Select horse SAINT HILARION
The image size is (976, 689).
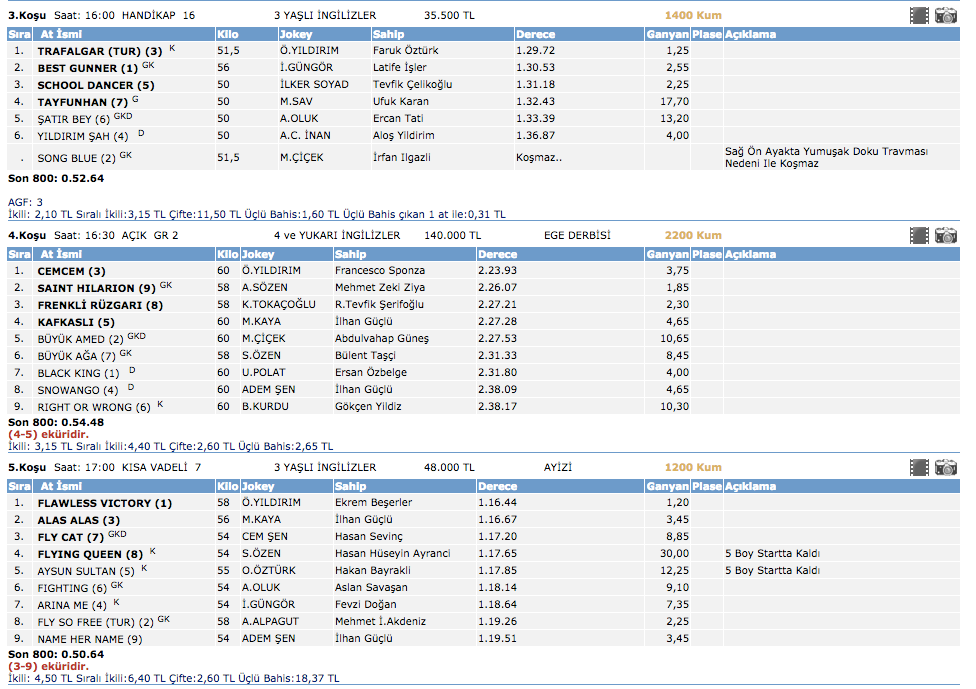(96, 288)
